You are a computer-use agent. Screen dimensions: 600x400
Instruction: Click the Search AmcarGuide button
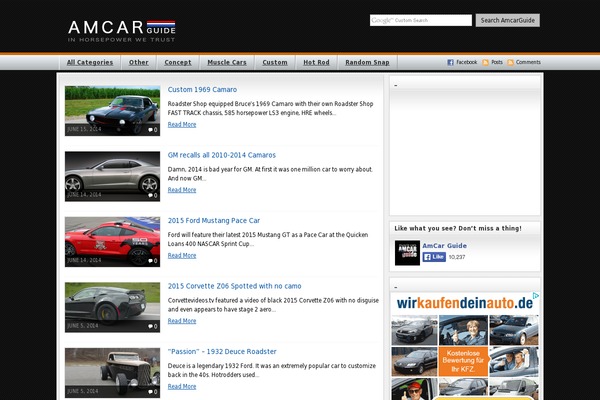point(507,20)
